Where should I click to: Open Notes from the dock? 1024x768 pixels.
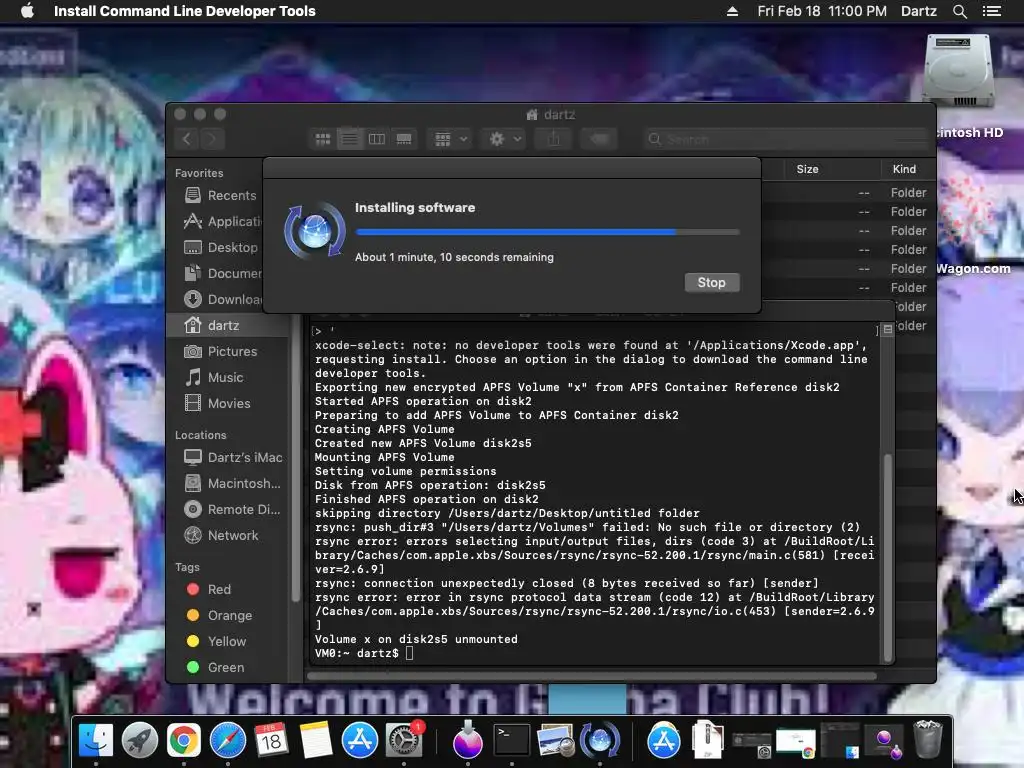pos(315,741)
